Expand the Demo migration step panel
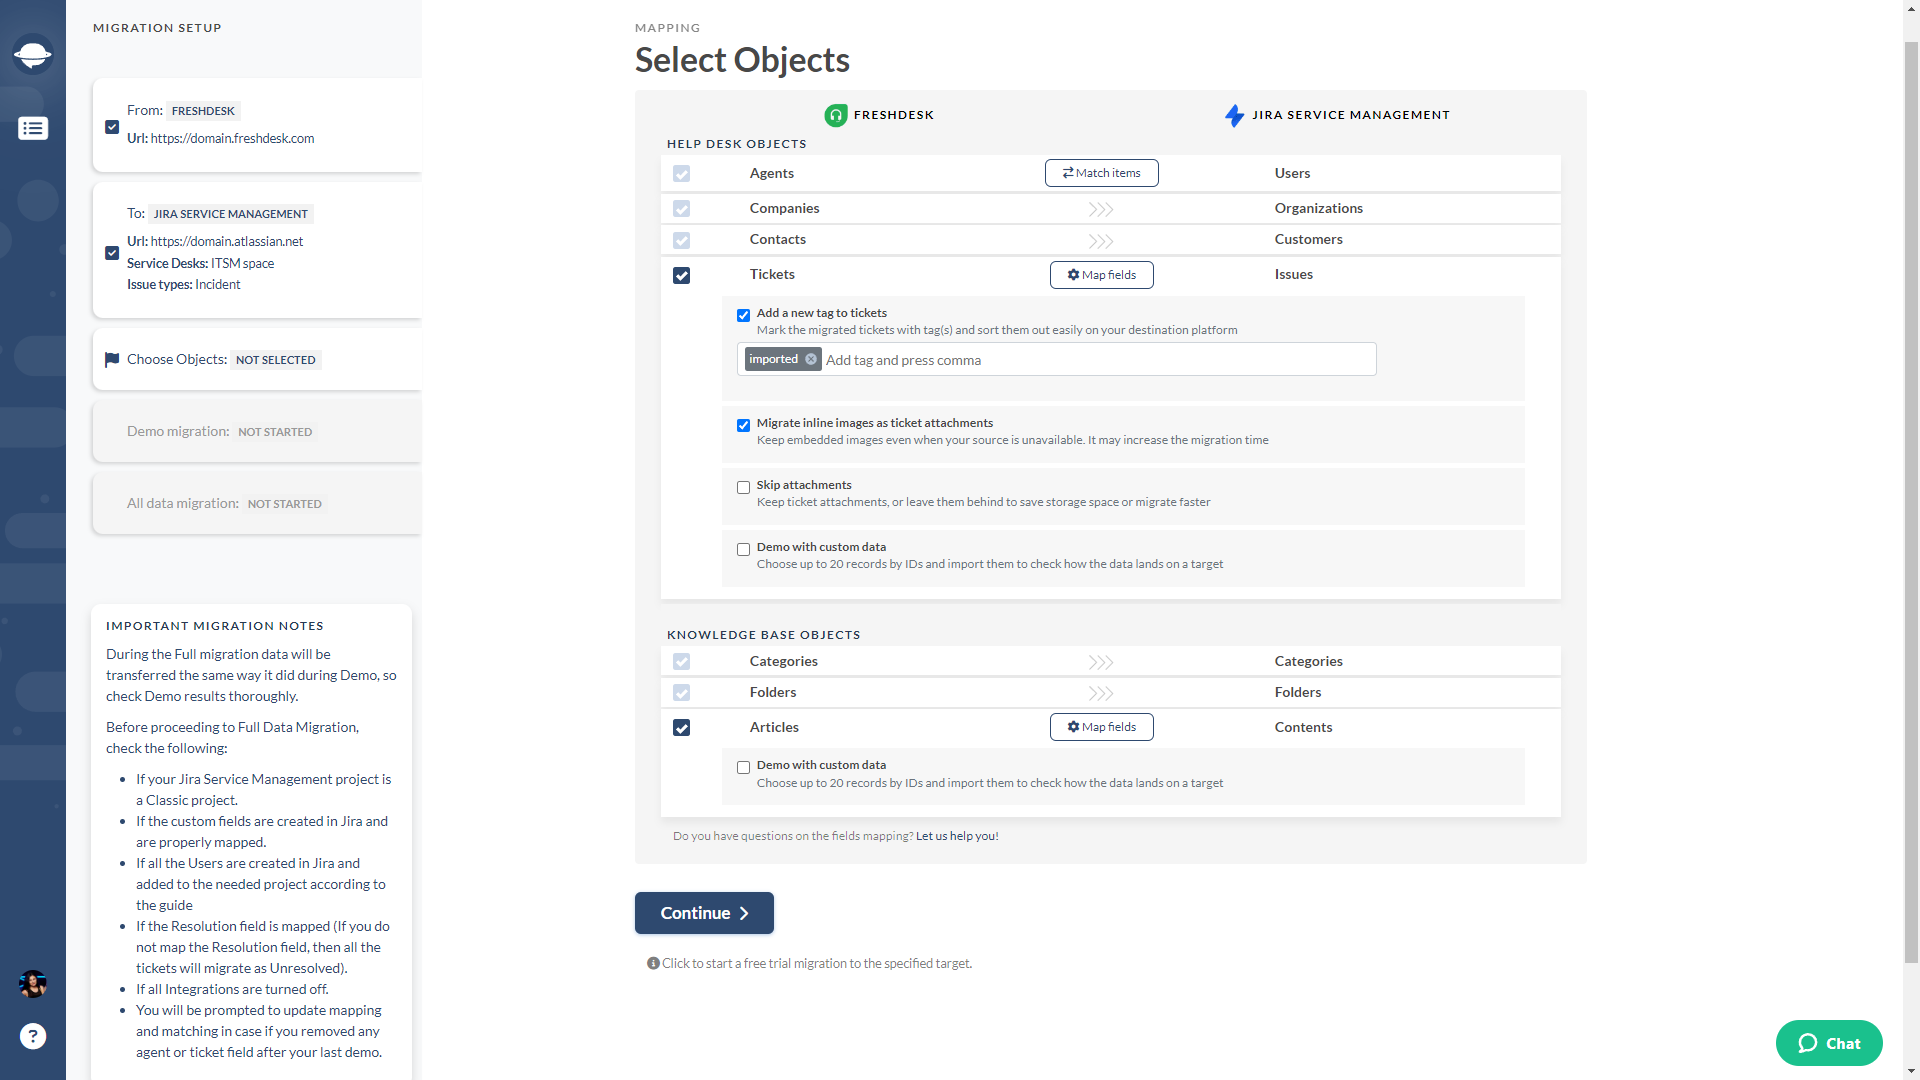1920x1080 pixels. 257,431
